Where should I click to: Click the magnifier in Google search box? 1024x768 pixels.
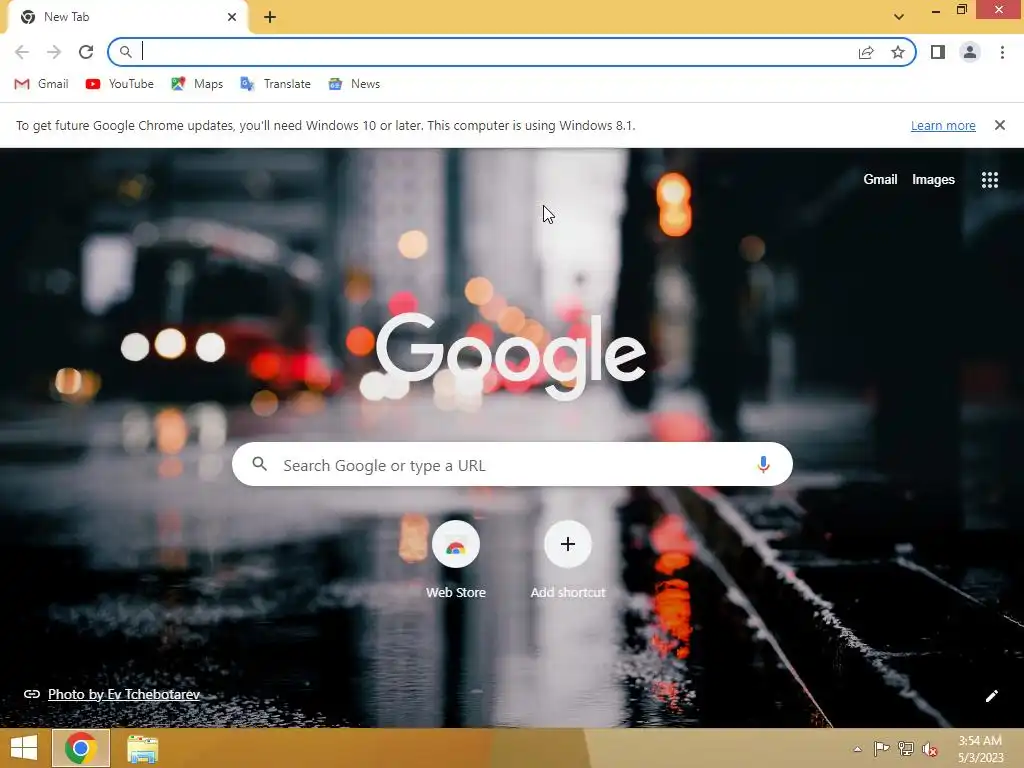pos(259,464)
